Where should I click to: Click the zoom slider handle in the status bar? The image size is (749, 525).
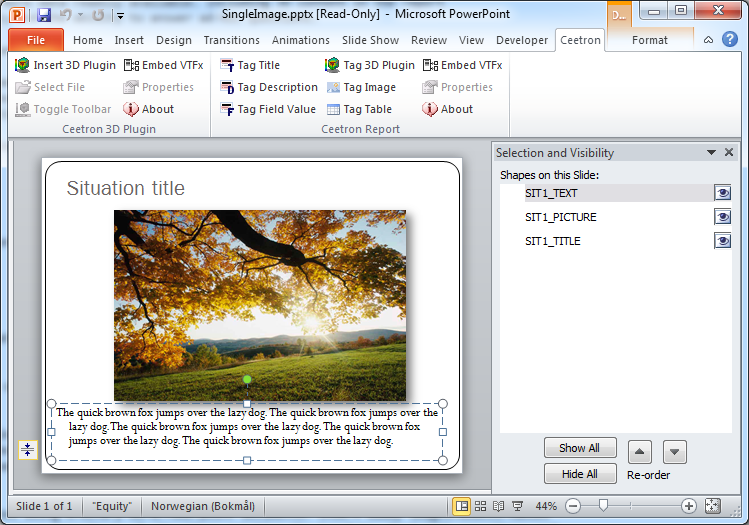[603, 506]
